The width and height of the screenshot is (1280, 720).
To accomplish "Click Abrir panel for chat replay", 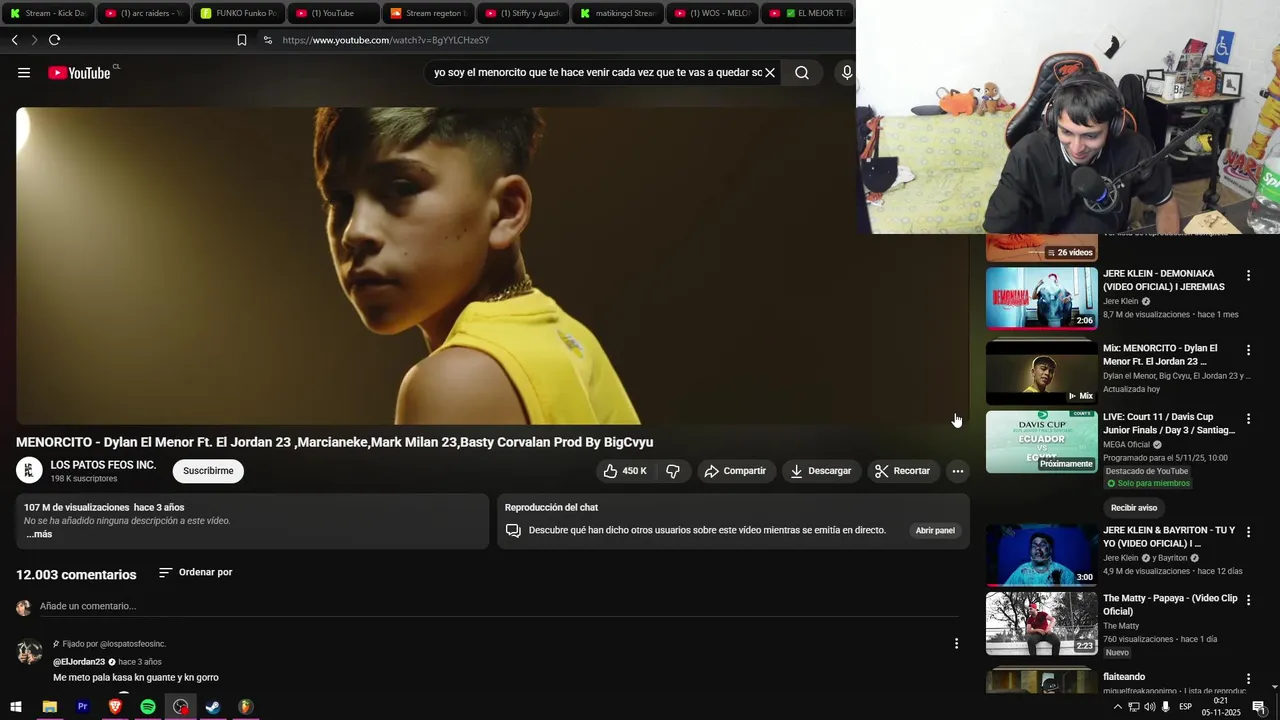I will (935, 530).
